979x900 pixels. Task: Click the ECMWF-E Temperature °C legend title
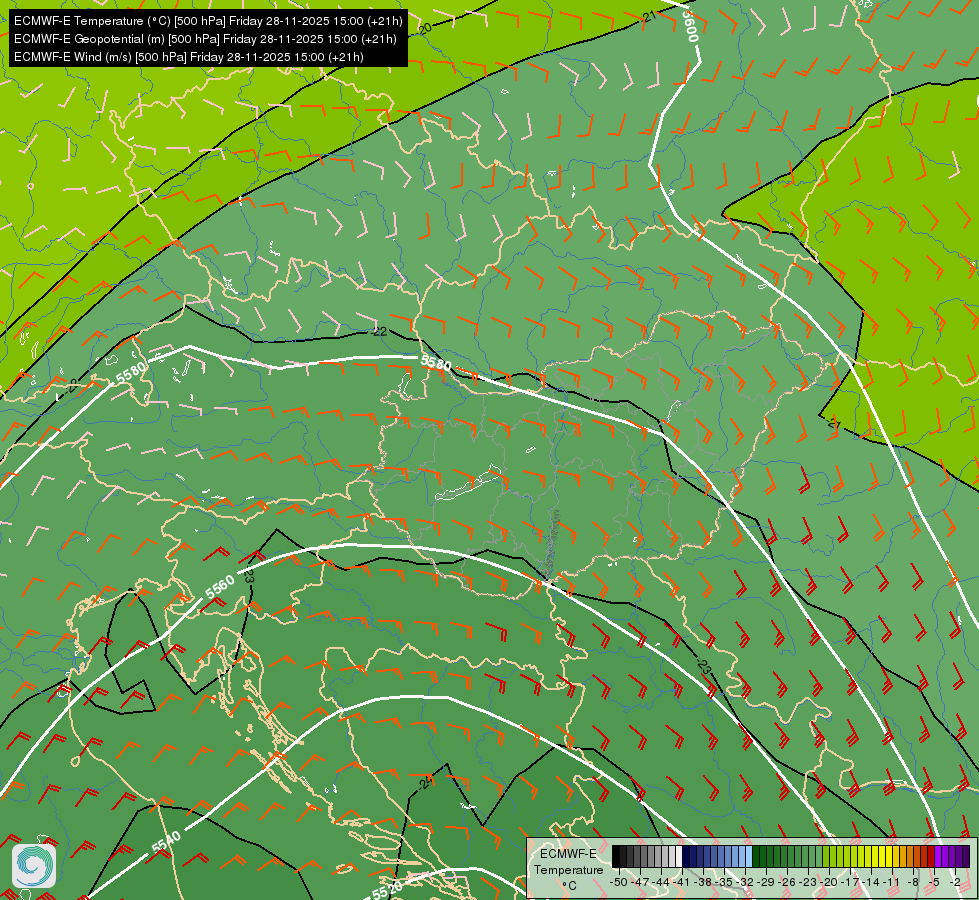pos(569,869)
